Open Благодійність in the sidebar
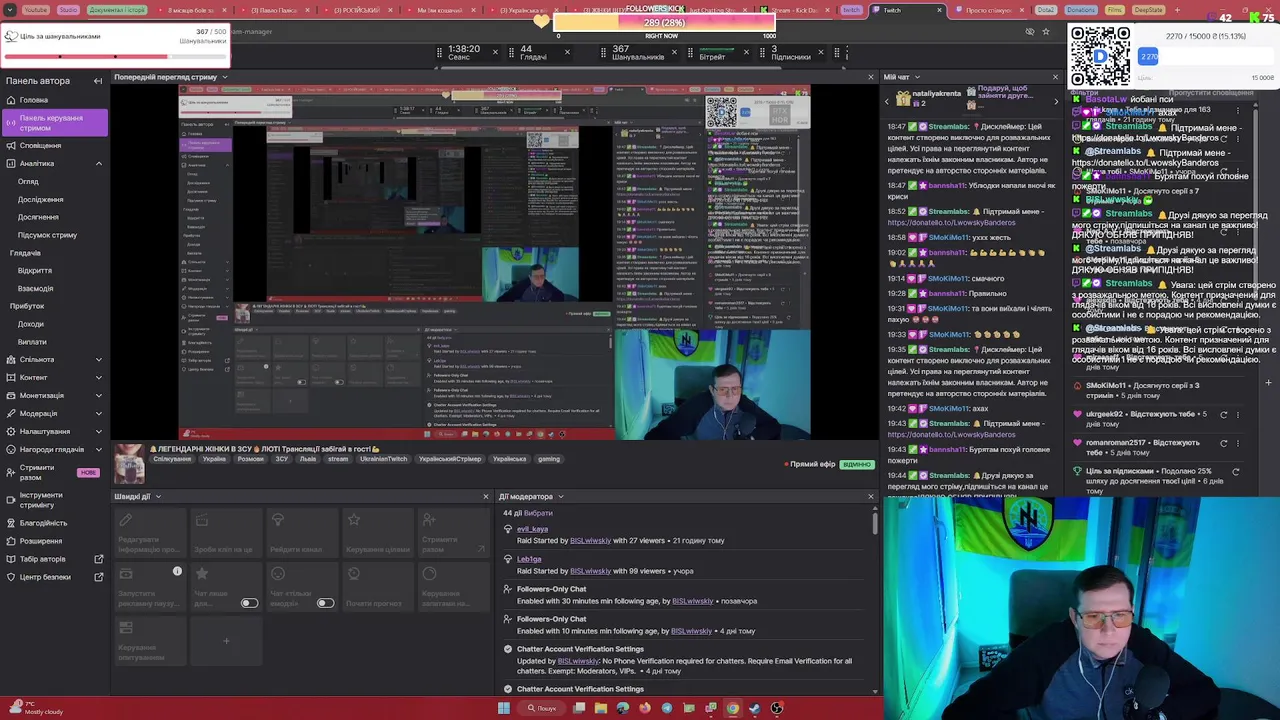This screenshot has width=1280, height=720. pos(43,523)
